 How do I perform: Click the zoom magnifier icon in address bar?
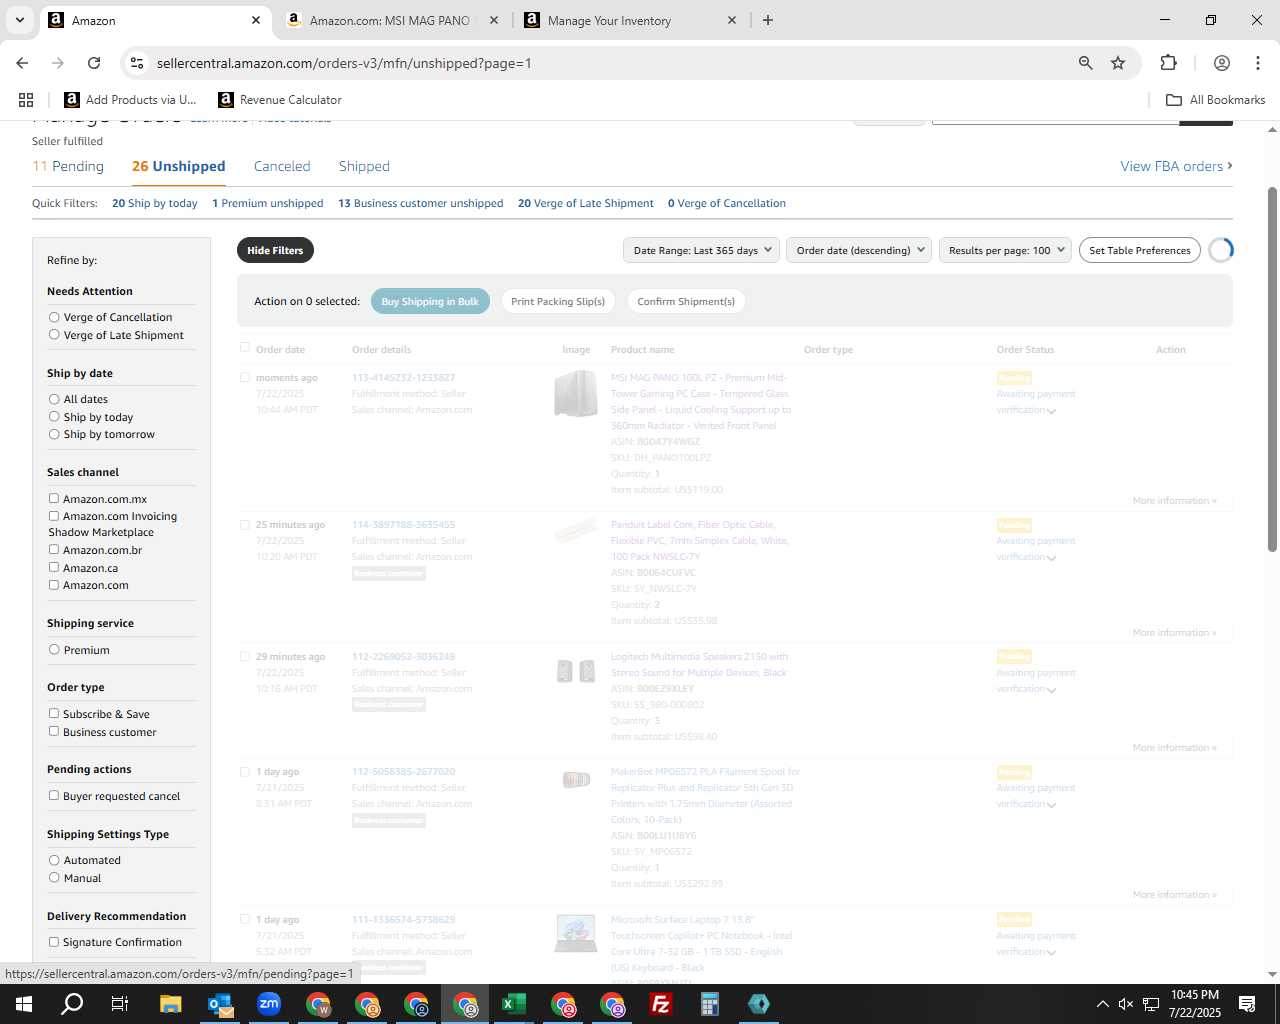pos(1085,63)
